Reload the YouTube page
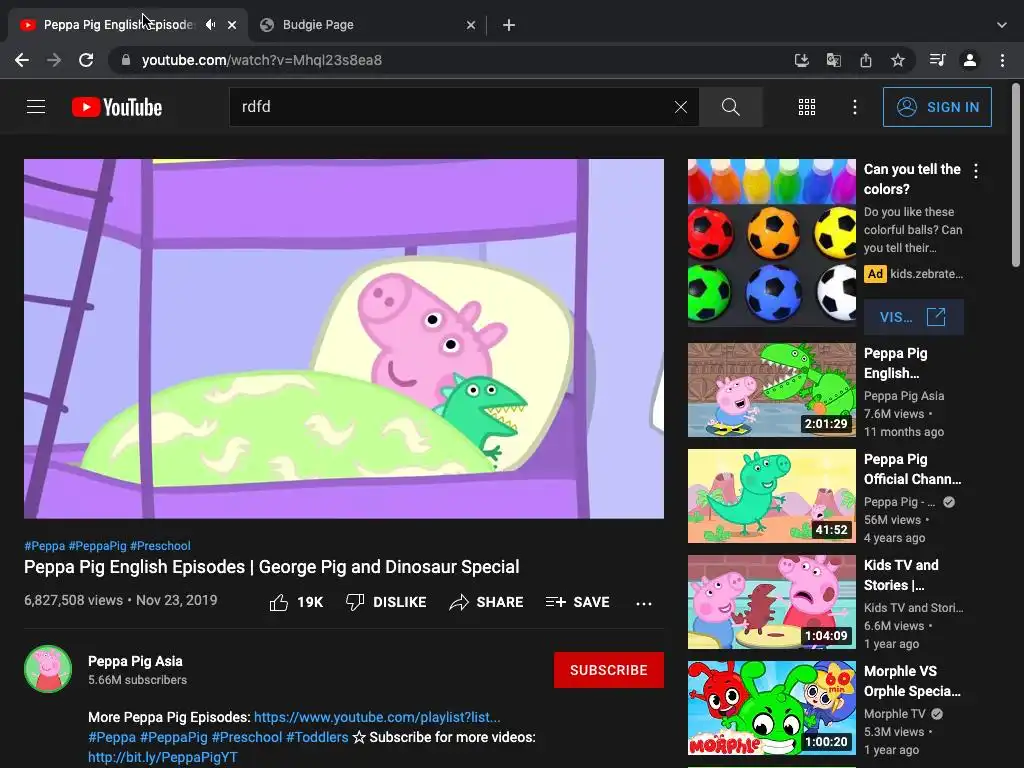 [x=86, y=60]
